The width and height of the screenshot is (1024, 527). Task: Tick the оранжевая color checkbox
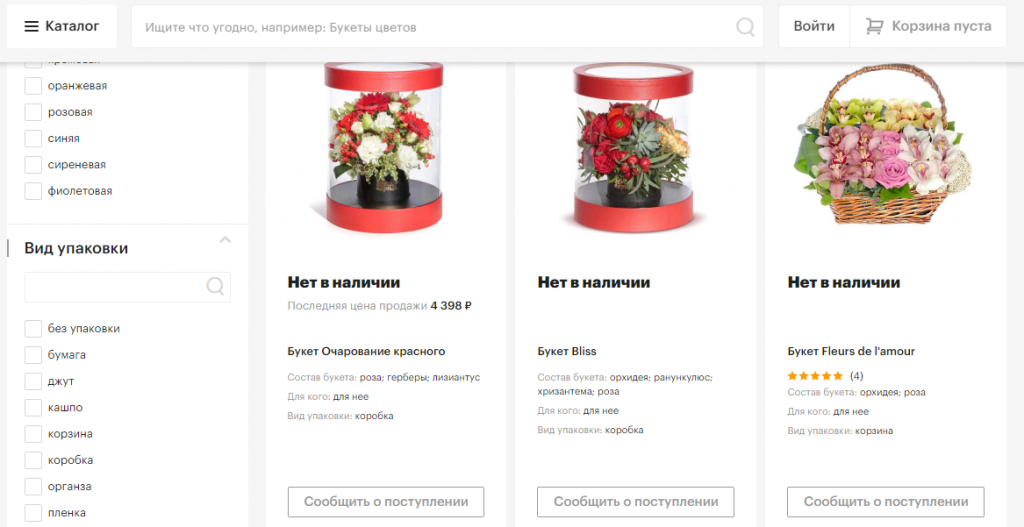[x=33, y=86]
